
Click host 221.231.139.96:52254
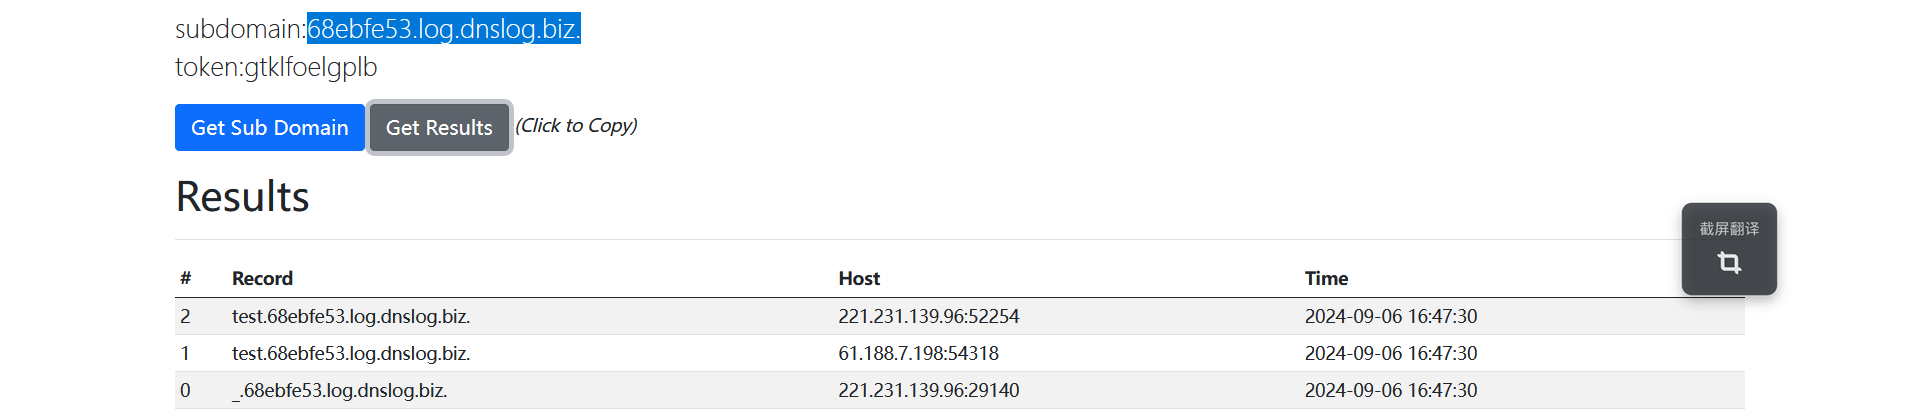929,317
